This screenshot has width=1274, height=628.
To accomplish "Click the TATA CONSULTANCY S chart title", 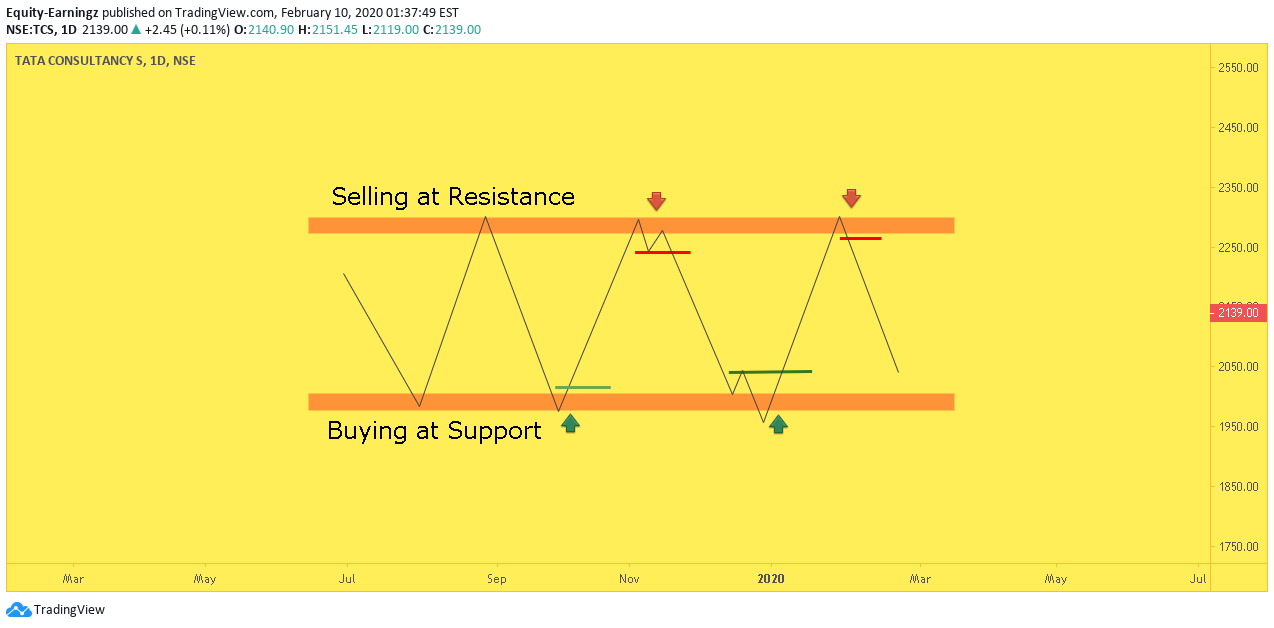I will 75,60.
